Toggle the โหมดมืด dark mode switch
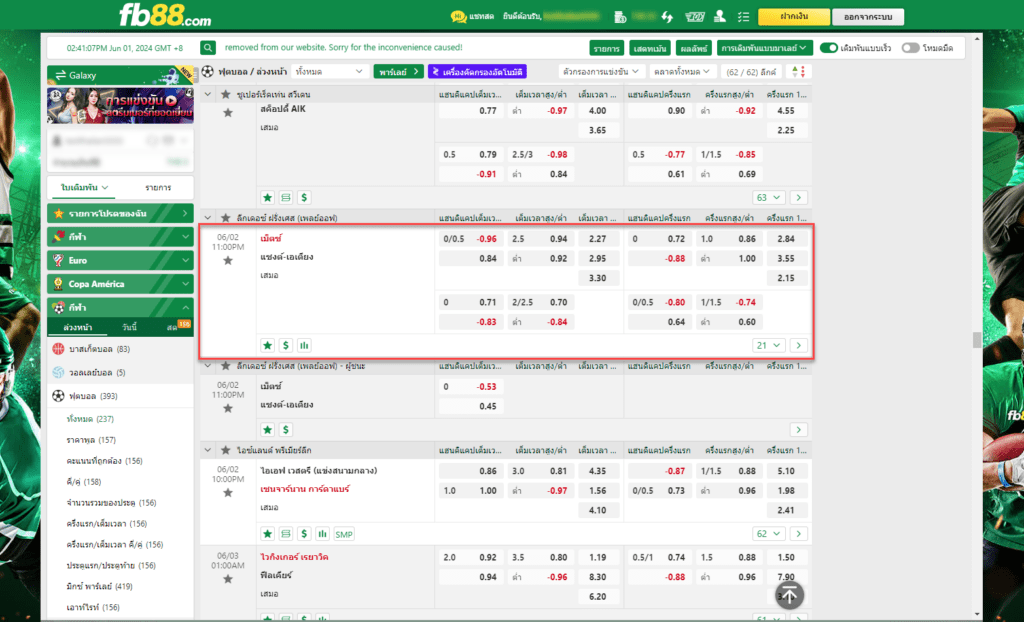The width and height of the screenshot is (1024, 622). click(910, 48)
